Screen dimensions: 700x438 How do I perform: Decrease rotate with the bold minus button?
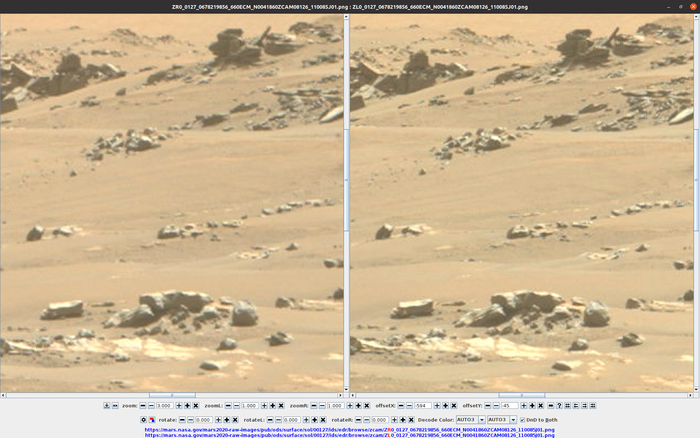click(x=182, y=419)
